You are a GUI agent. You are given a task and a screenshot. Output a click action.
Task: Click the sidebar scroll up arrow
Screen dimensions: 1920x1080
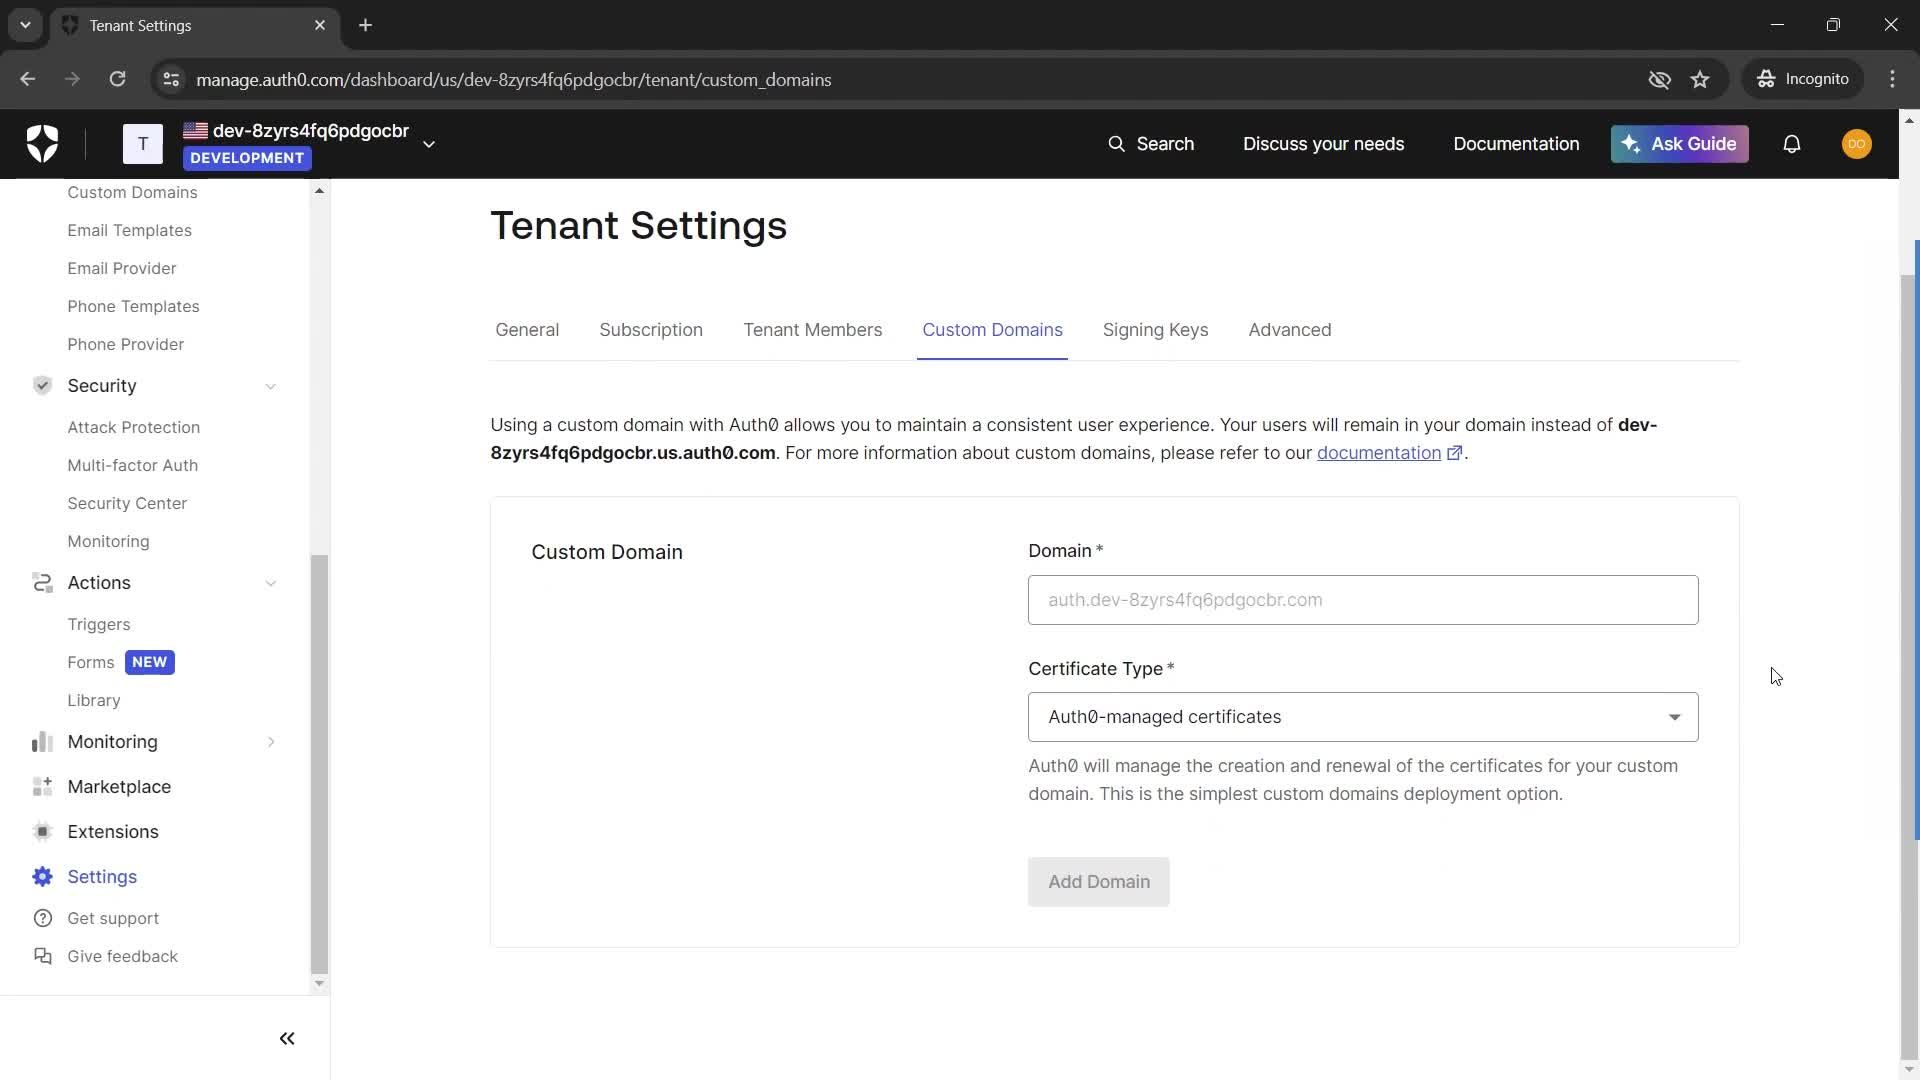tap(319, 190)
